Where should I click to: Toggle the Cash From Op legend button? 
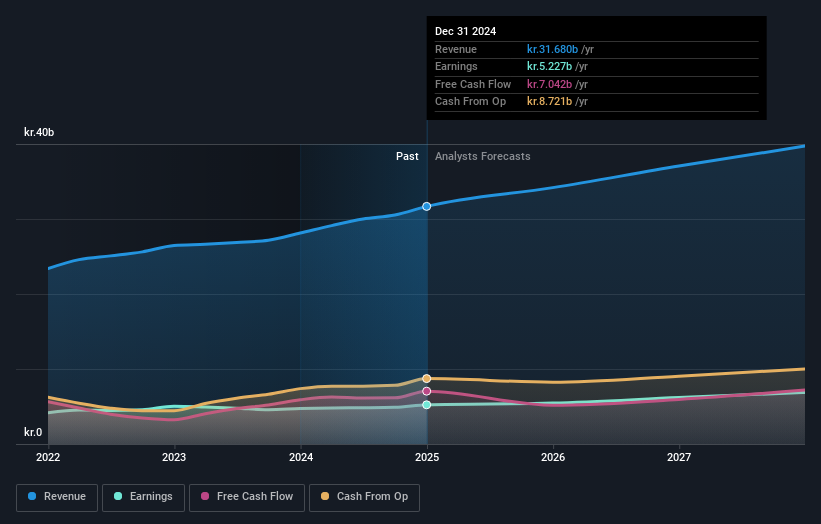click(364, 497)
